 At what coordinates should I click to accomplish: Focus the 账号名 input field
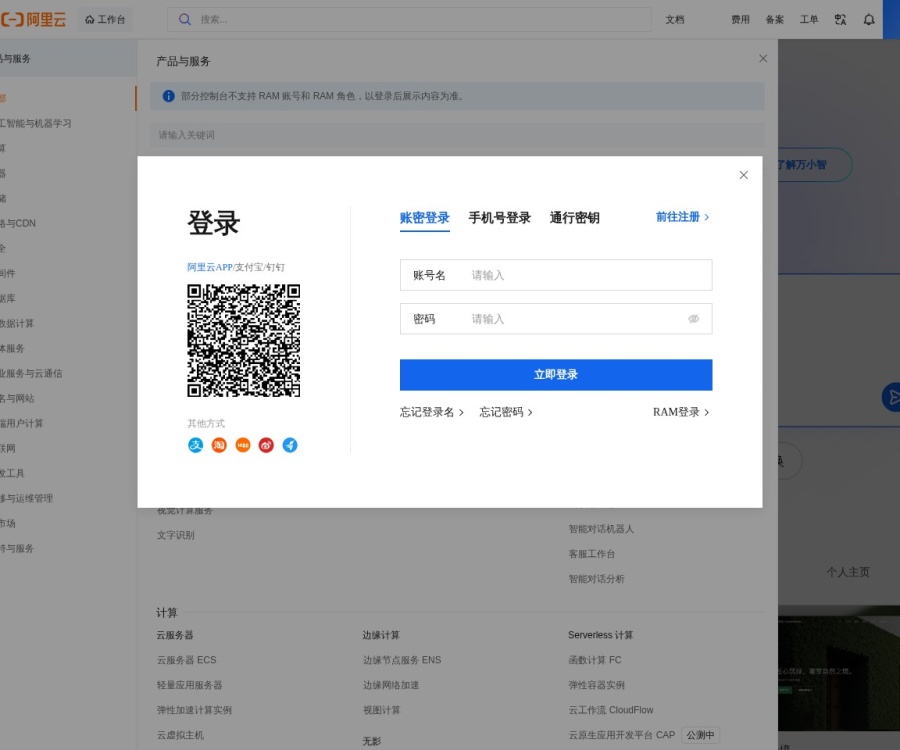[x=556, y=275]
